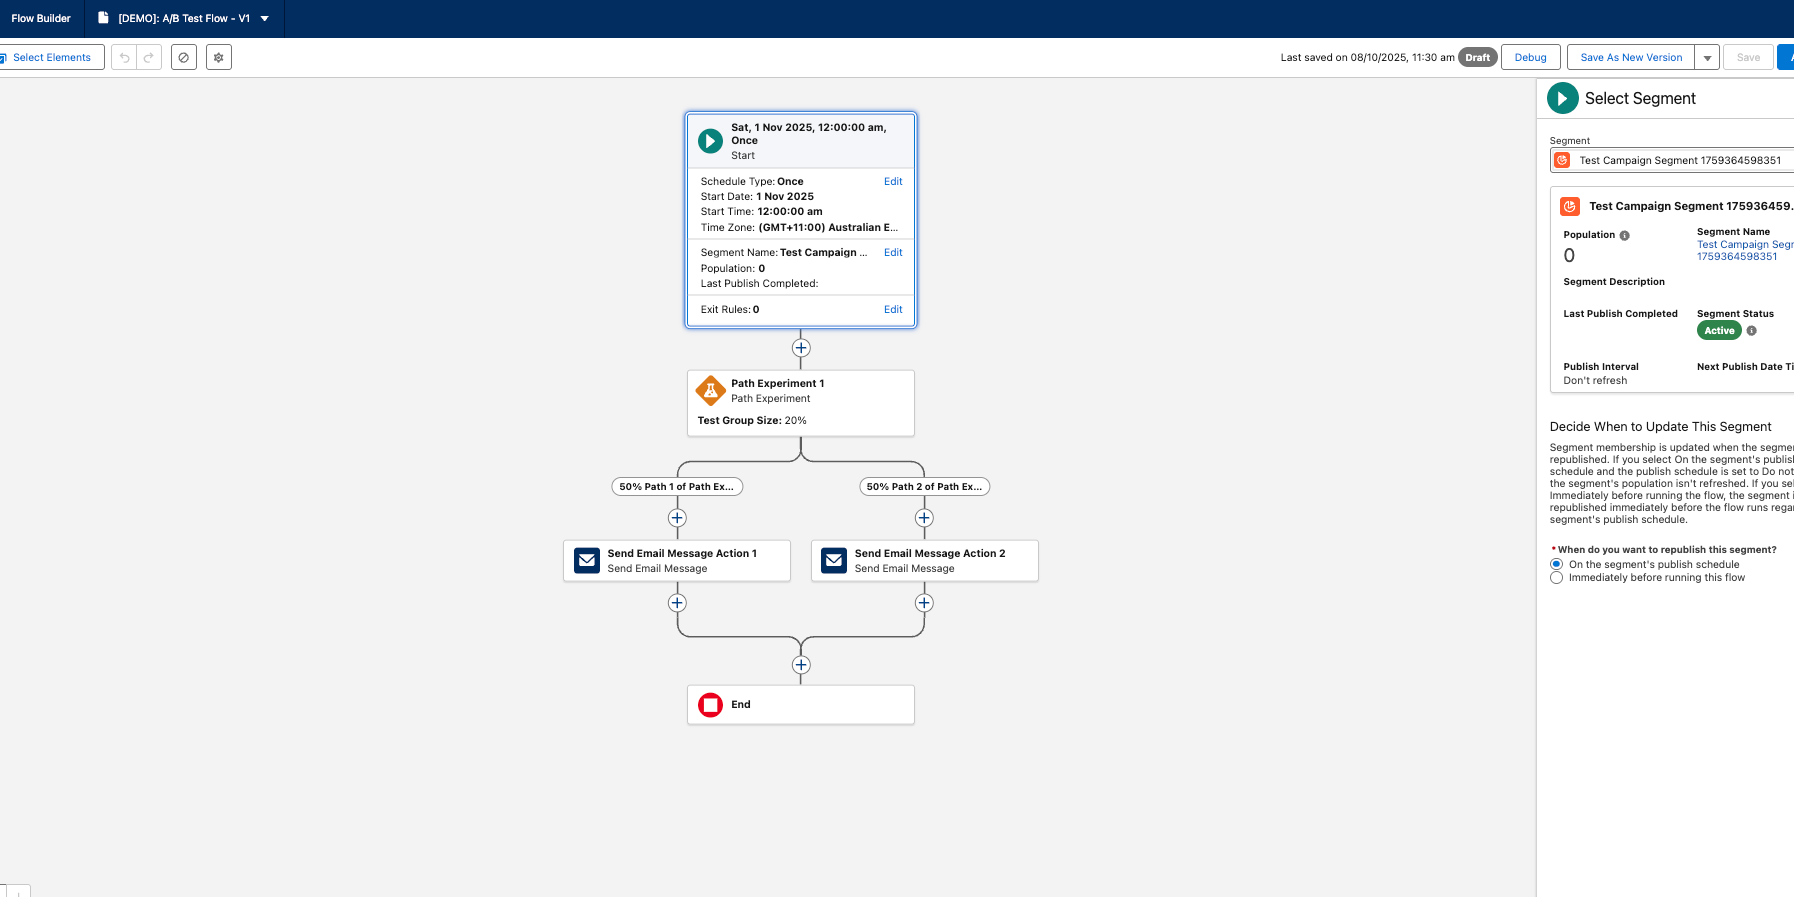Select 'Immediately before running this flow' option
Viewport: 1794px width, 897px height.
click(1556, 578)
